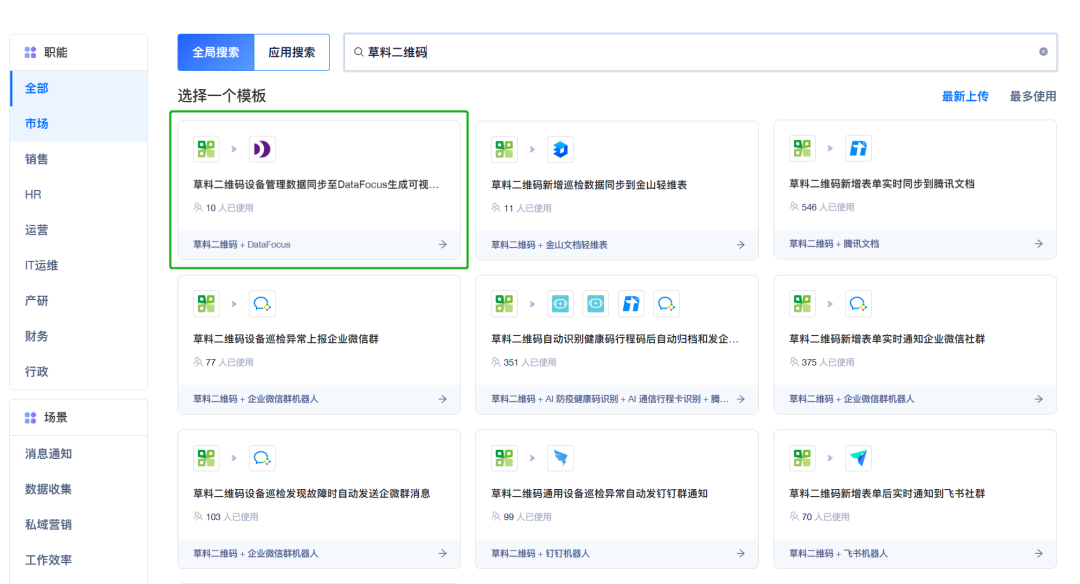Sort templates by 最多使用
The height and width of the screenshot is (584, 1080).
click(1032, 96)
